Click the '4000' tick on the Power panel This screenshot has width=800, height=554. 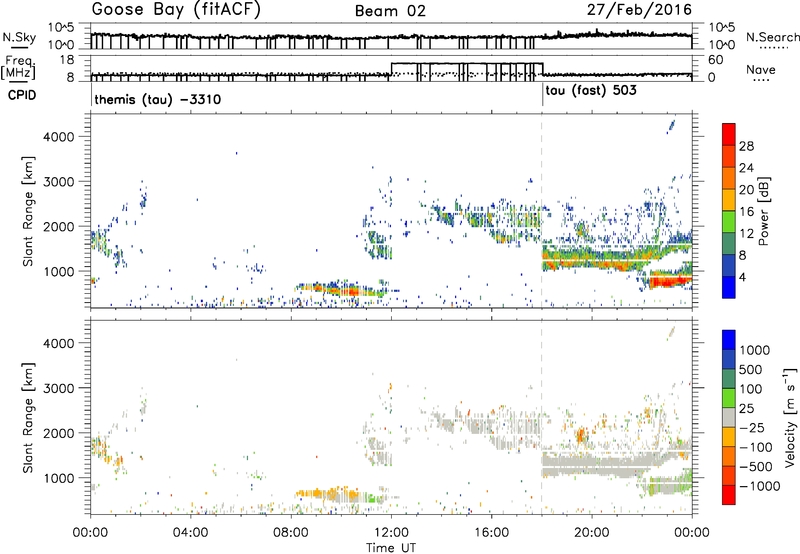pyautogui.click(x=58, y=137)
